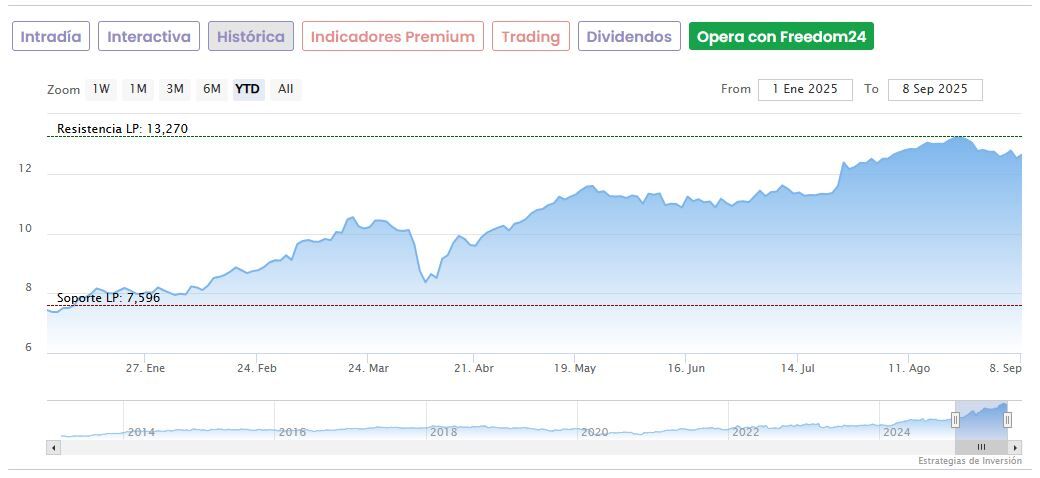Viewport: 1040px width, 478px height.
Task: Open the Interactiva chart tab
Action: tap(149, 37)
